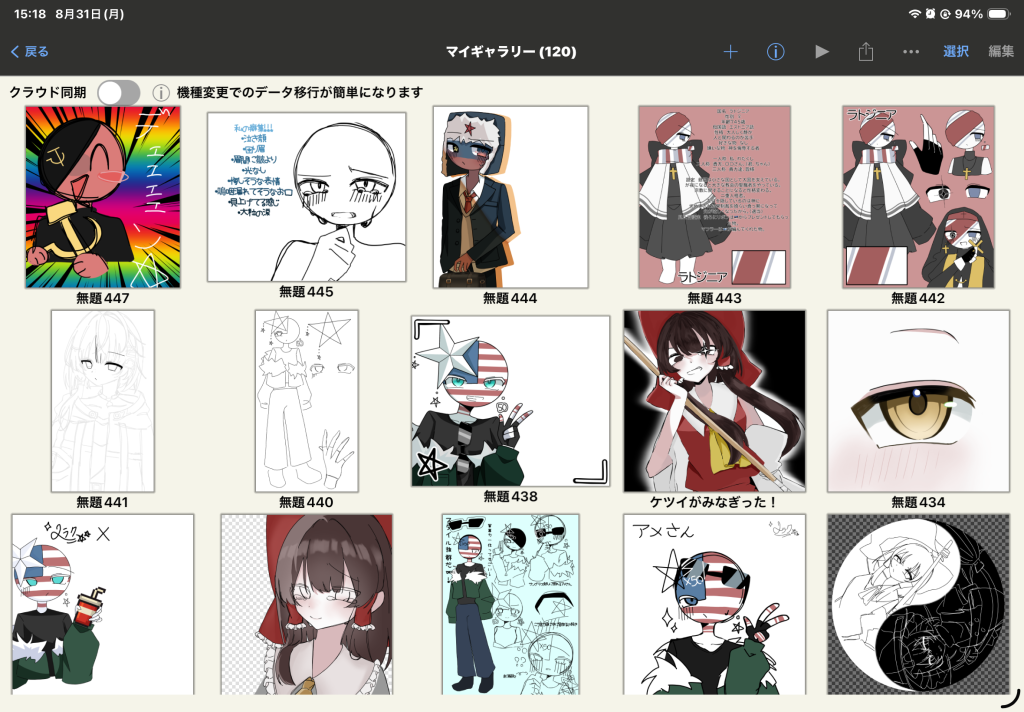The width and height of the screenshot is (1024, 712).
Task: Open the 無題434 golden eye artwork
Action: pos(918,401)
